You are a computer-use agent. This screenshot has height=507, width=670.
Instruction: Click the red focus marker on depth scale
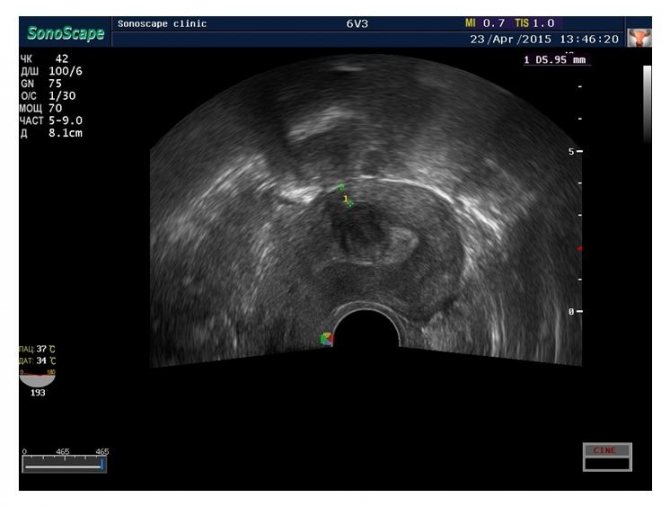[579, 248]
